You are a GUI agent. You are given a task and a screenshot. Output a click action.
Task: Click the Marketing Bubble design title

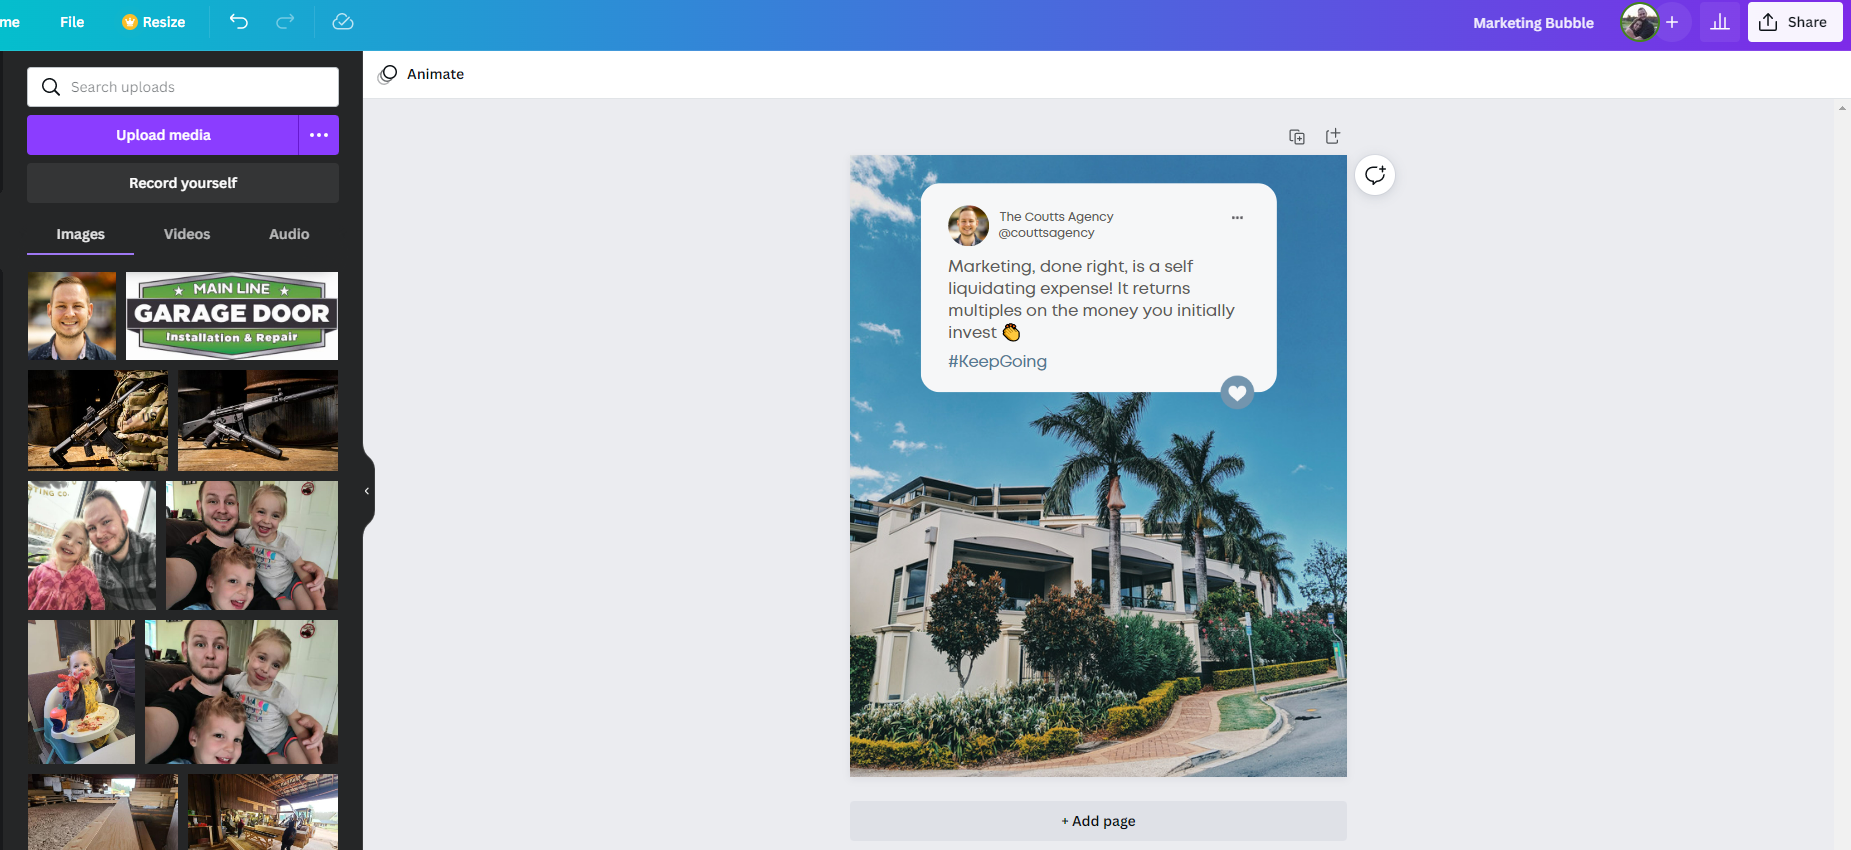tap(1533, 23)
